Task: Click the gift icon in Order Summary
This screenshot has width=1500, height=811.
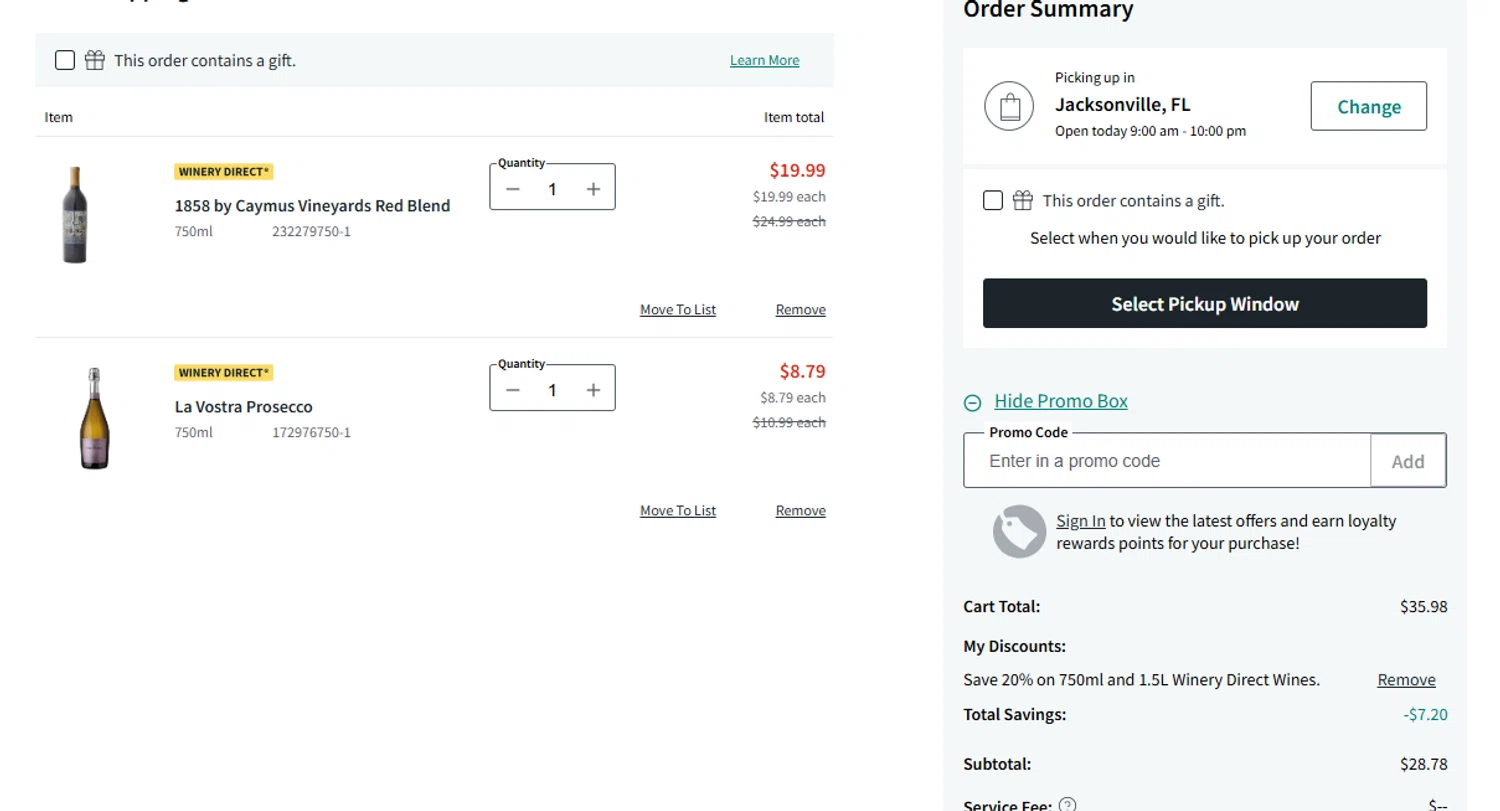Action: [1022, 201]
